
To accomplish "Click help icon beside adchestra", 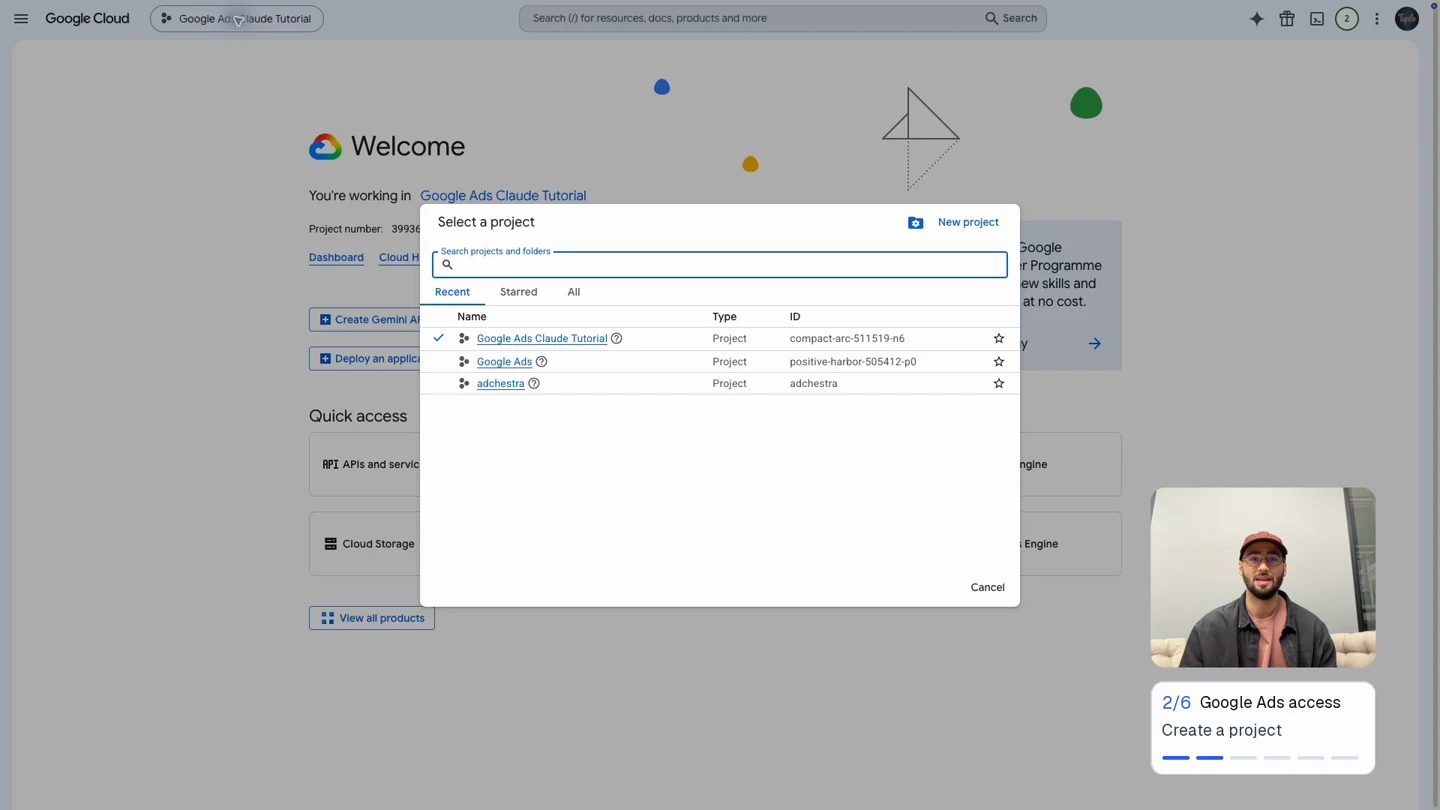I will pyautogui.click(x=534, y=383).
